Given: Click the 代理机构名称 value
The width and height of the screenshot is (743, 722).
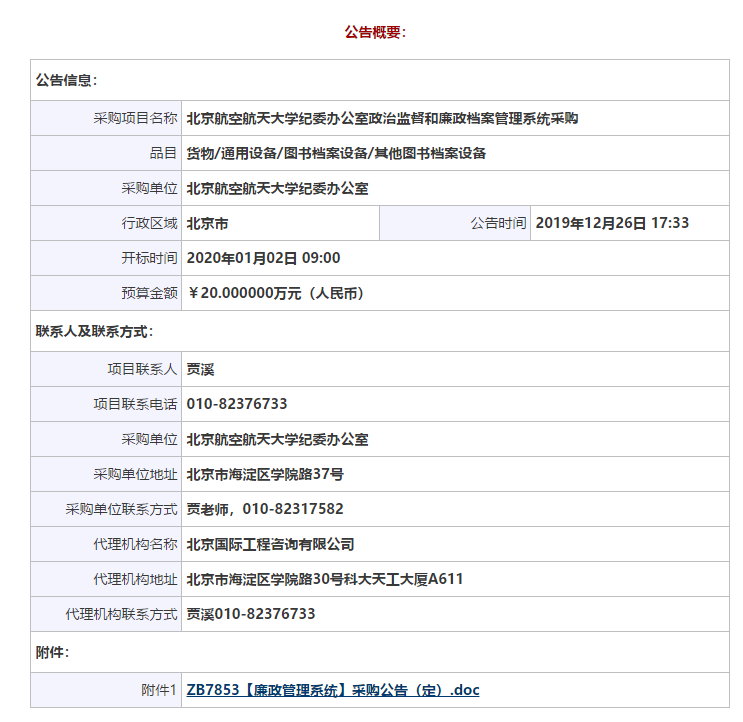Looking at the screenshot, I should click(271, 544).
